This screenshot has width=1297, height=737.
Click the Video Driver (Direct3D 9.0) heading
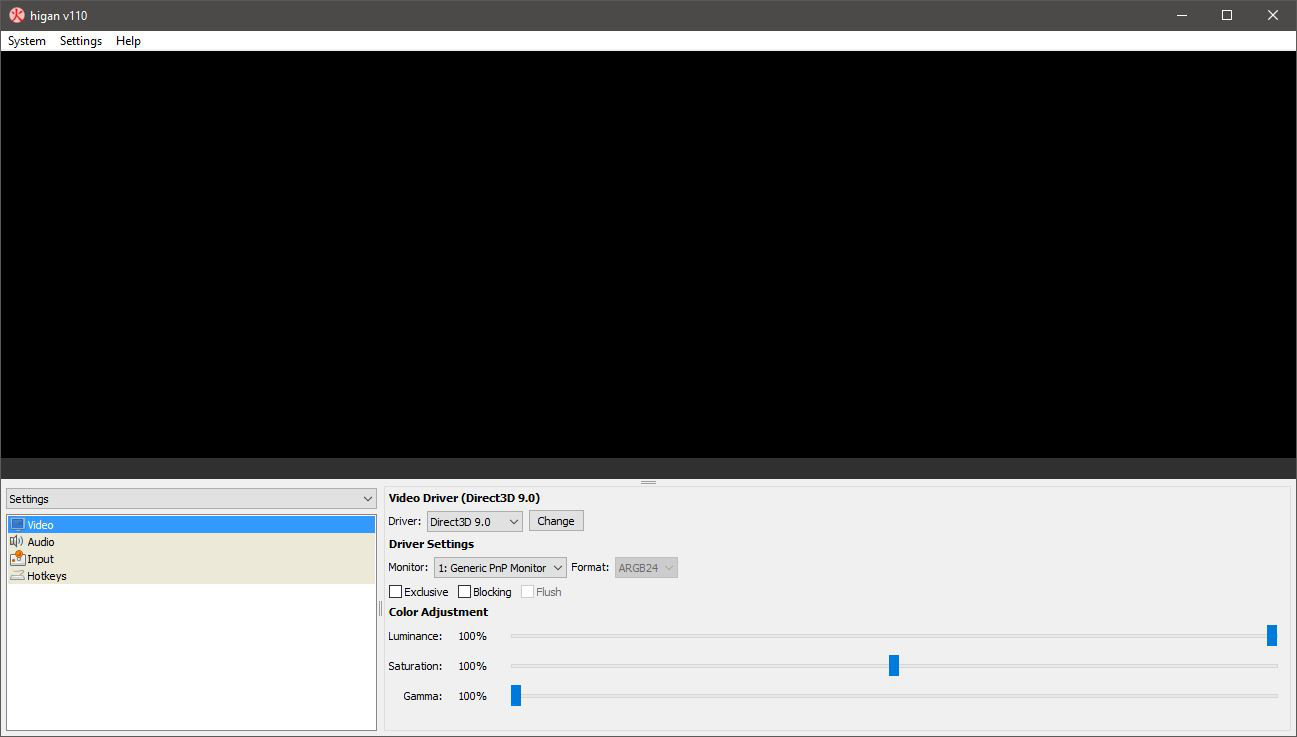point(464,498)
